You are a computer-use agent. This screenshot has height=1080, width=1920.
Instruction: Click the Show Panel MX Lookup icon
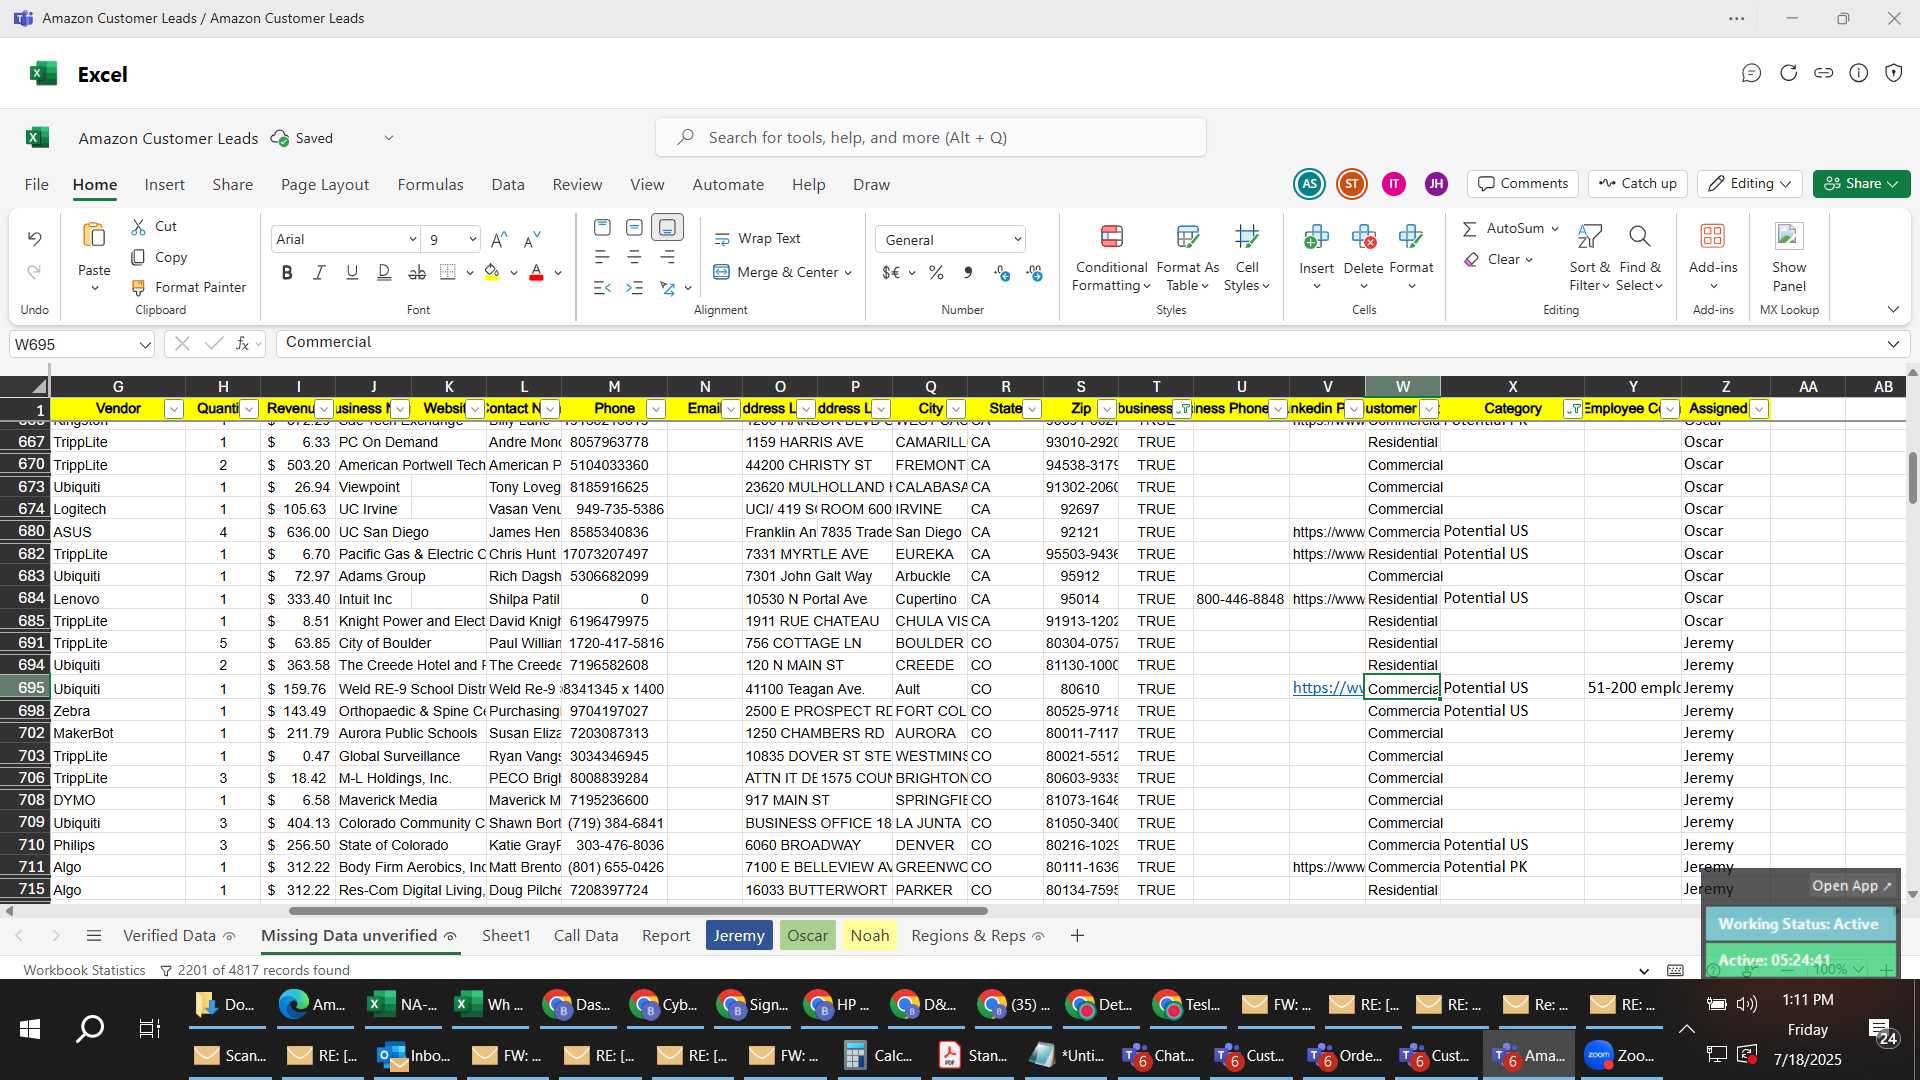coord(1788,237)
